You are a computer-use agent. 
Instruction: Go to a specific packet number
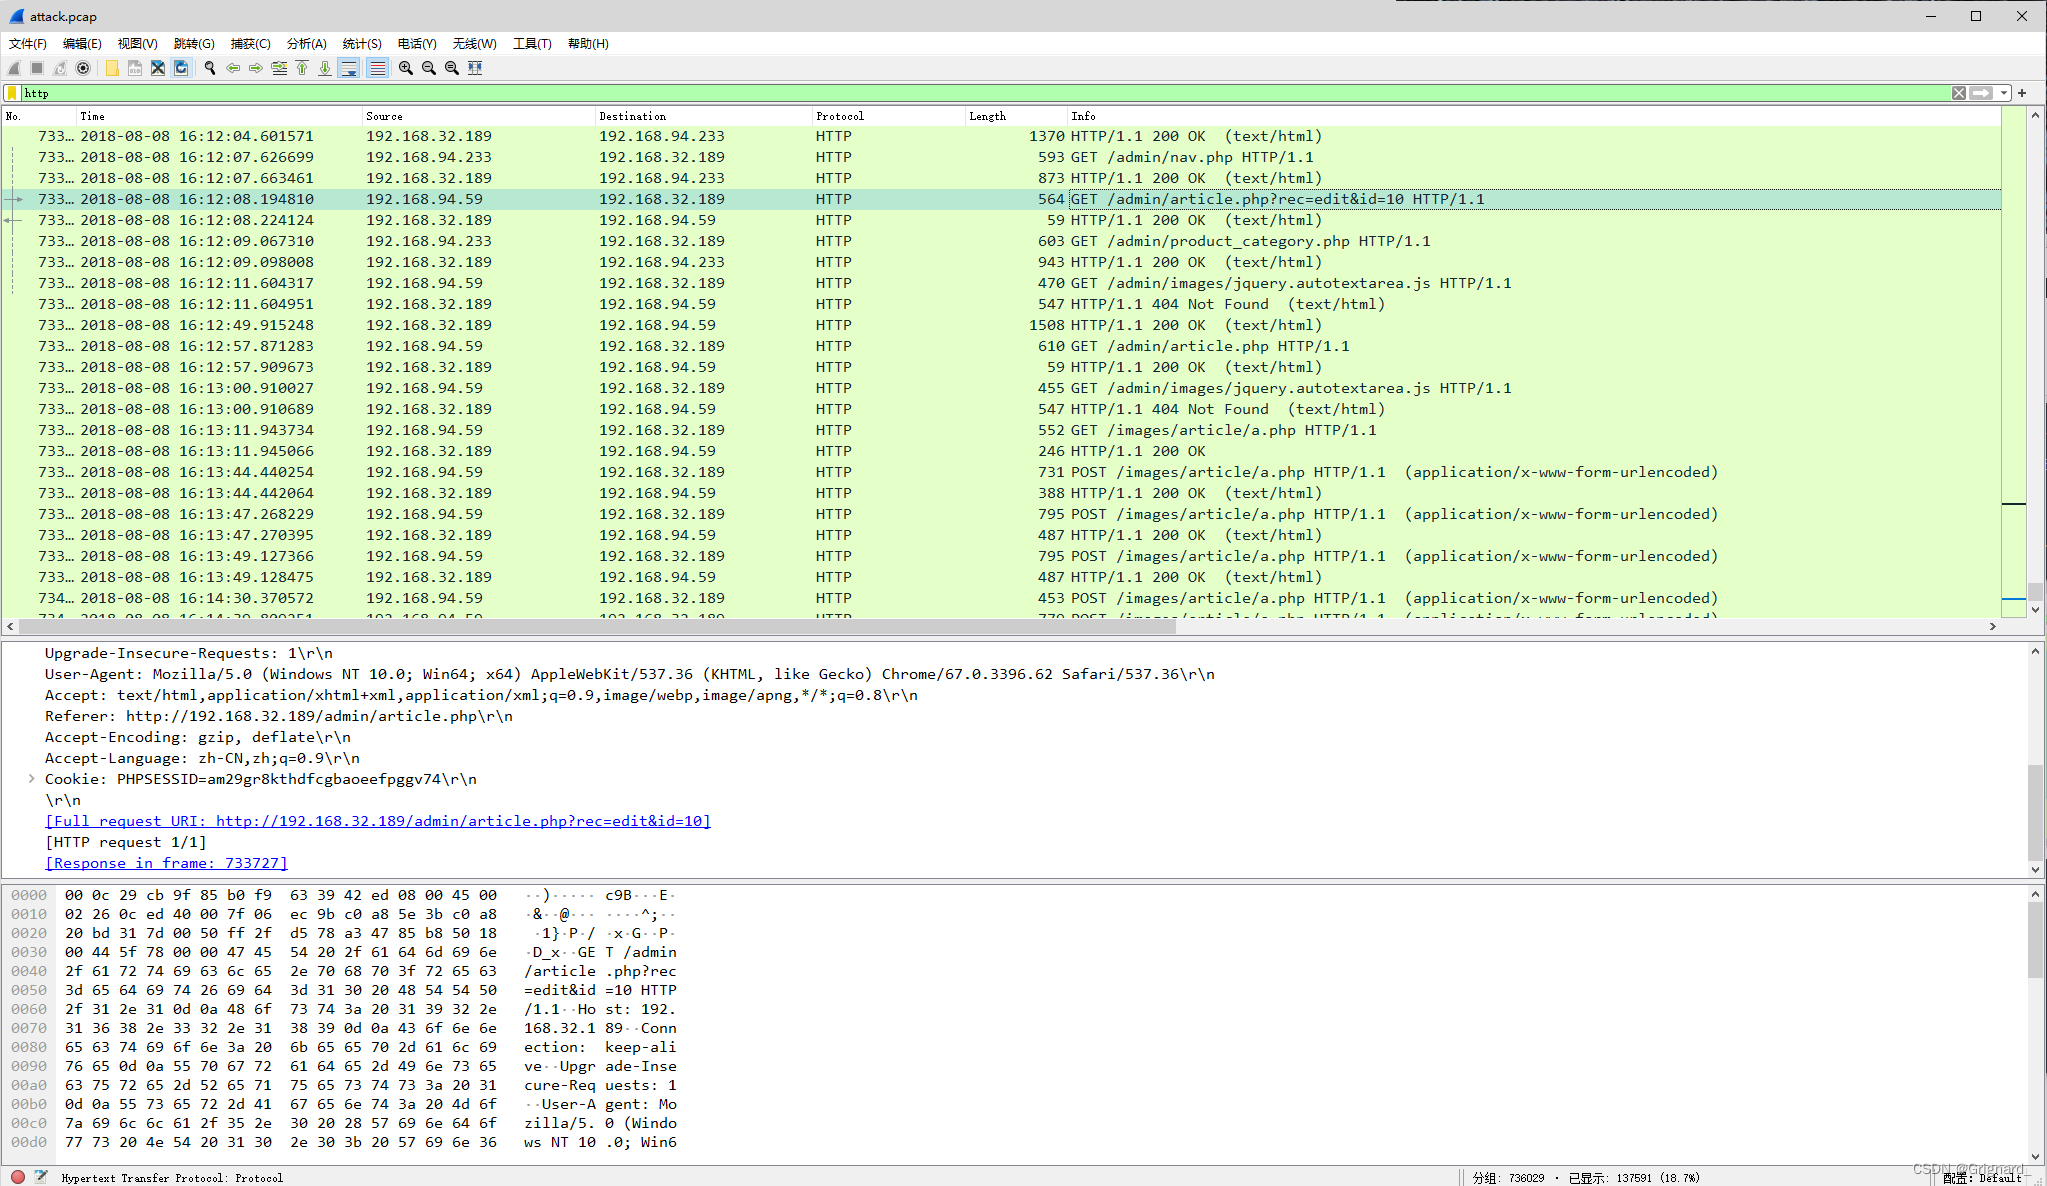pos(279,68)
